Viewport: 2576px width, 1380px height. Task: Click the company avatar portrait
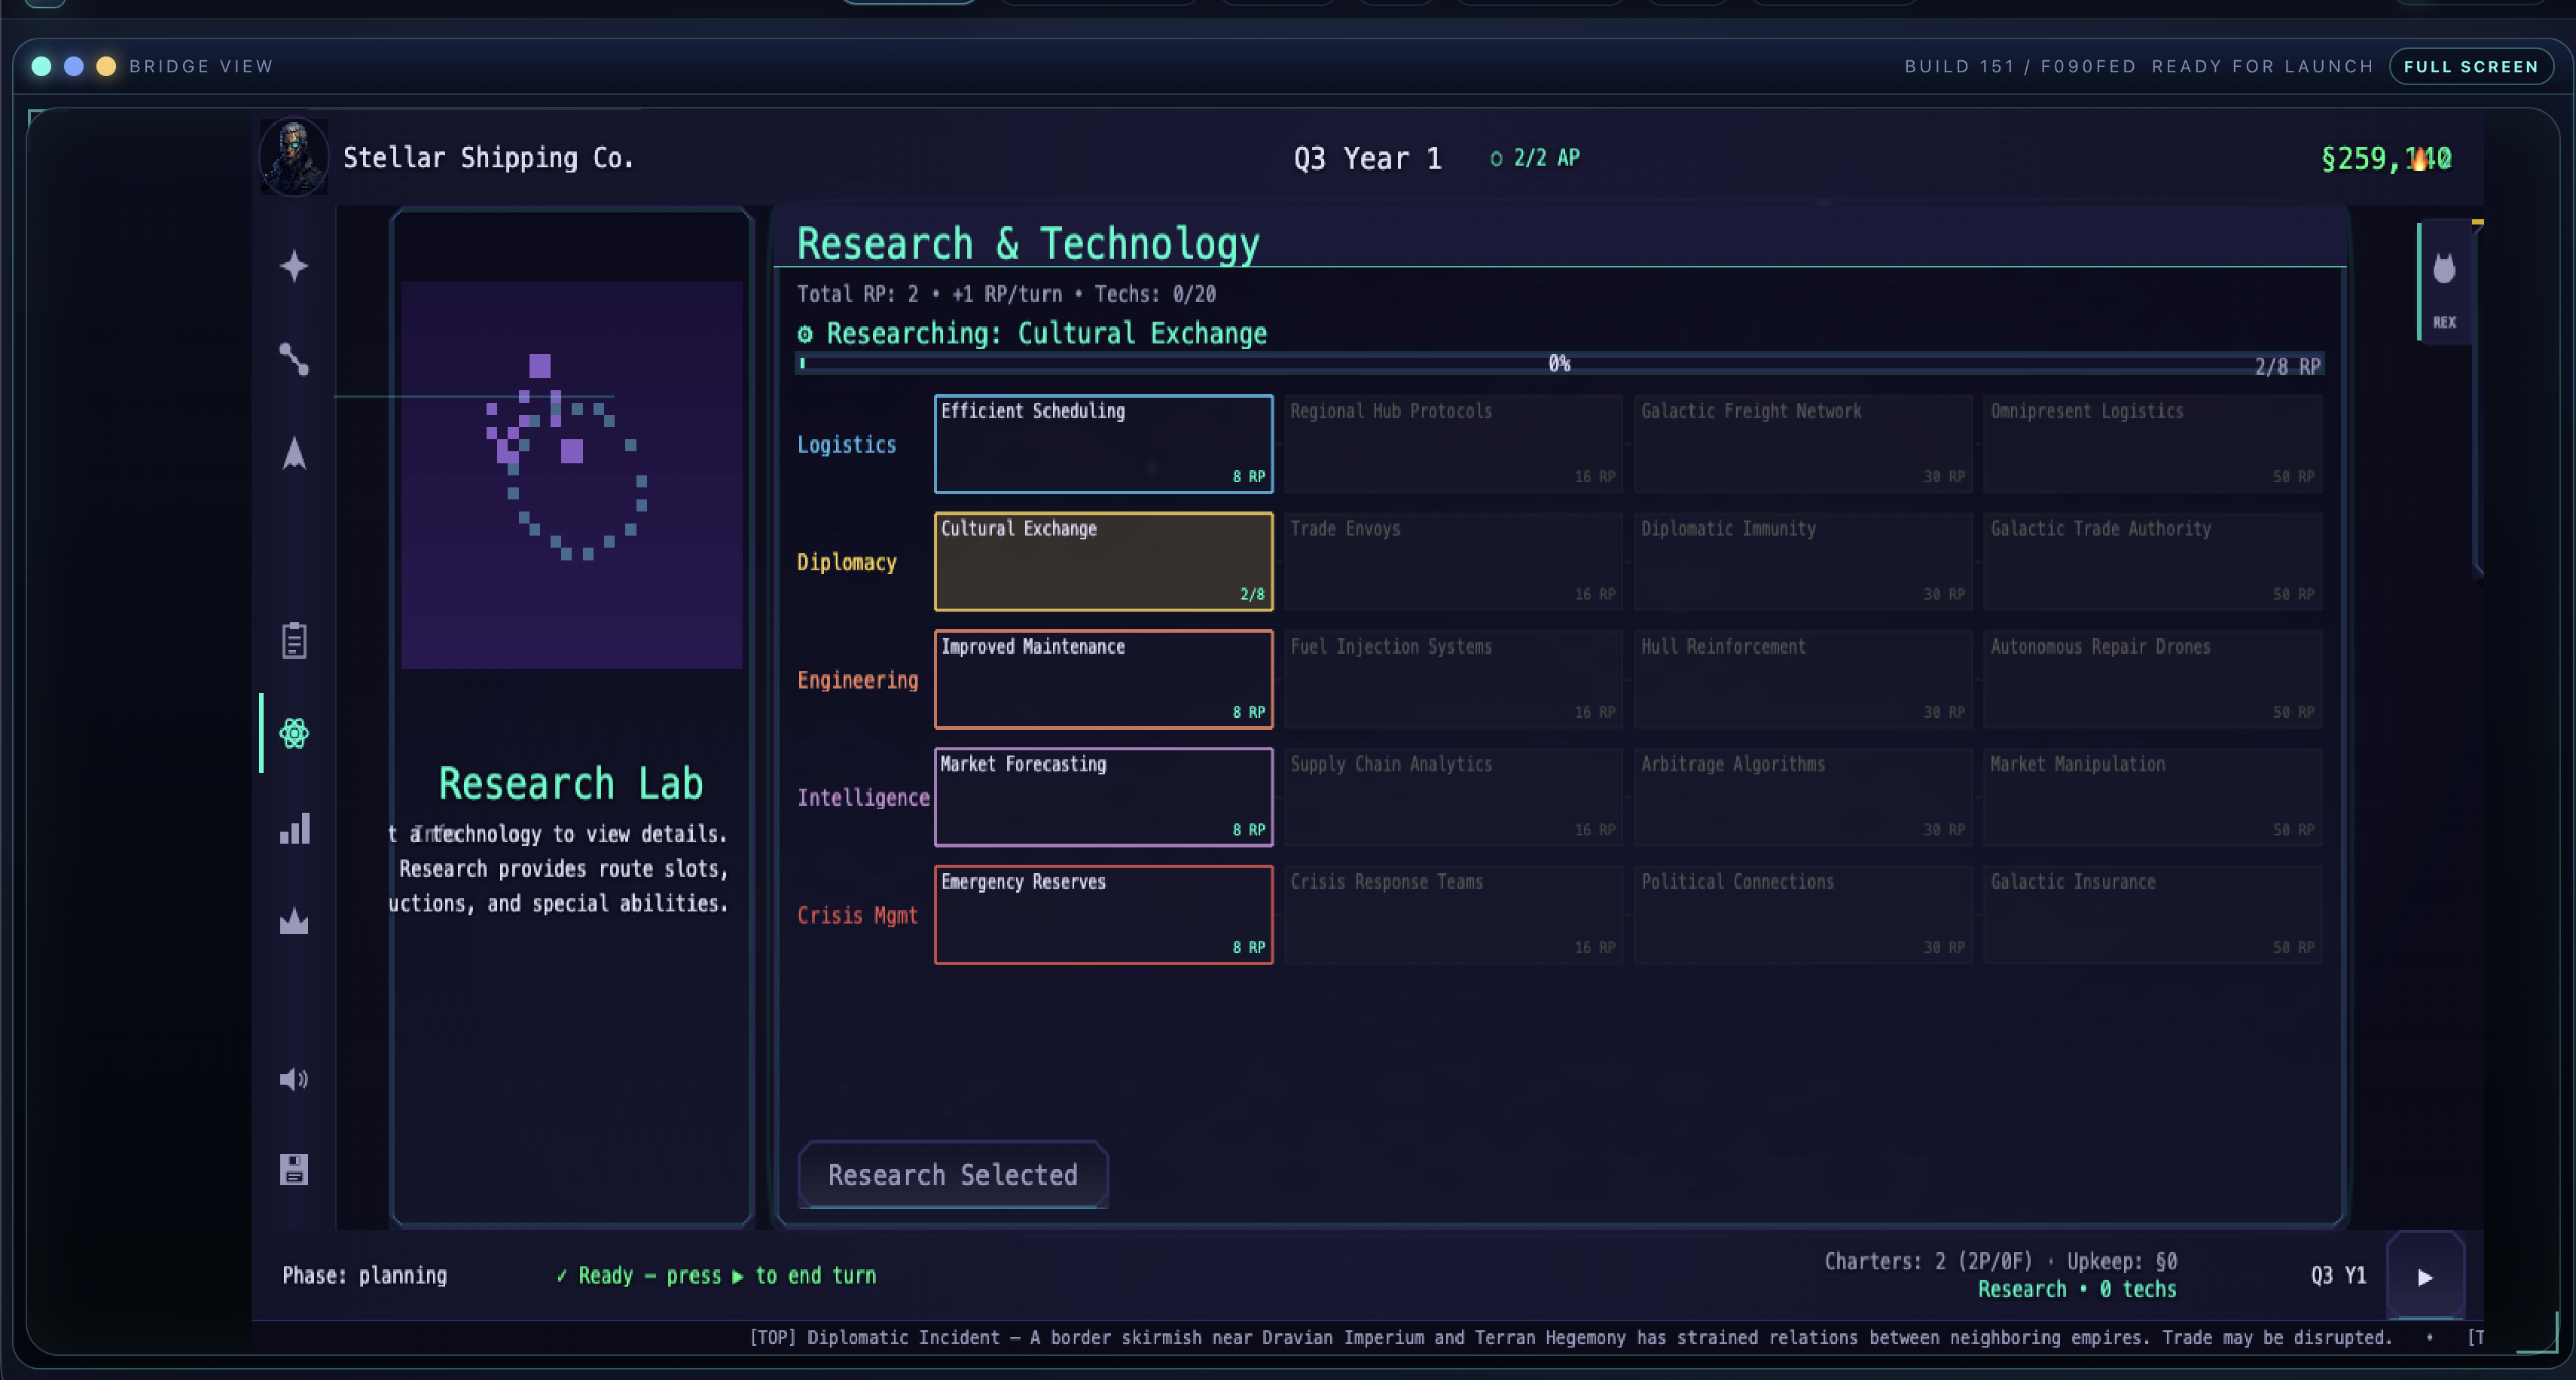[x=294, y=158]
